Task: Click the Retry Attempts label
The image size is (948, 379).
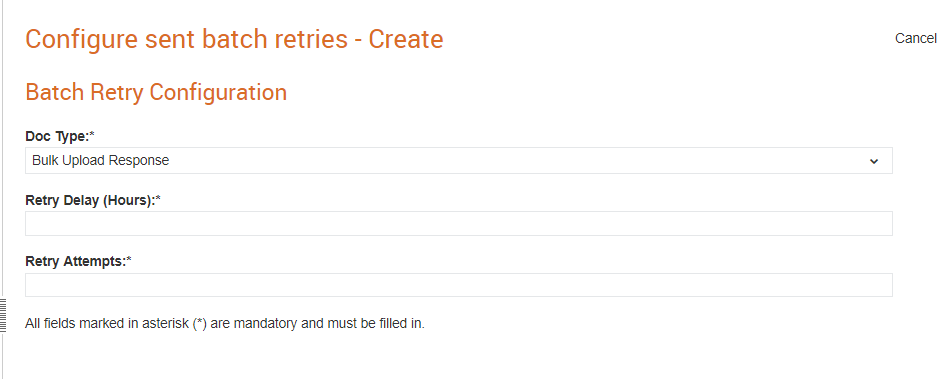Action: [x=76, y=262]
